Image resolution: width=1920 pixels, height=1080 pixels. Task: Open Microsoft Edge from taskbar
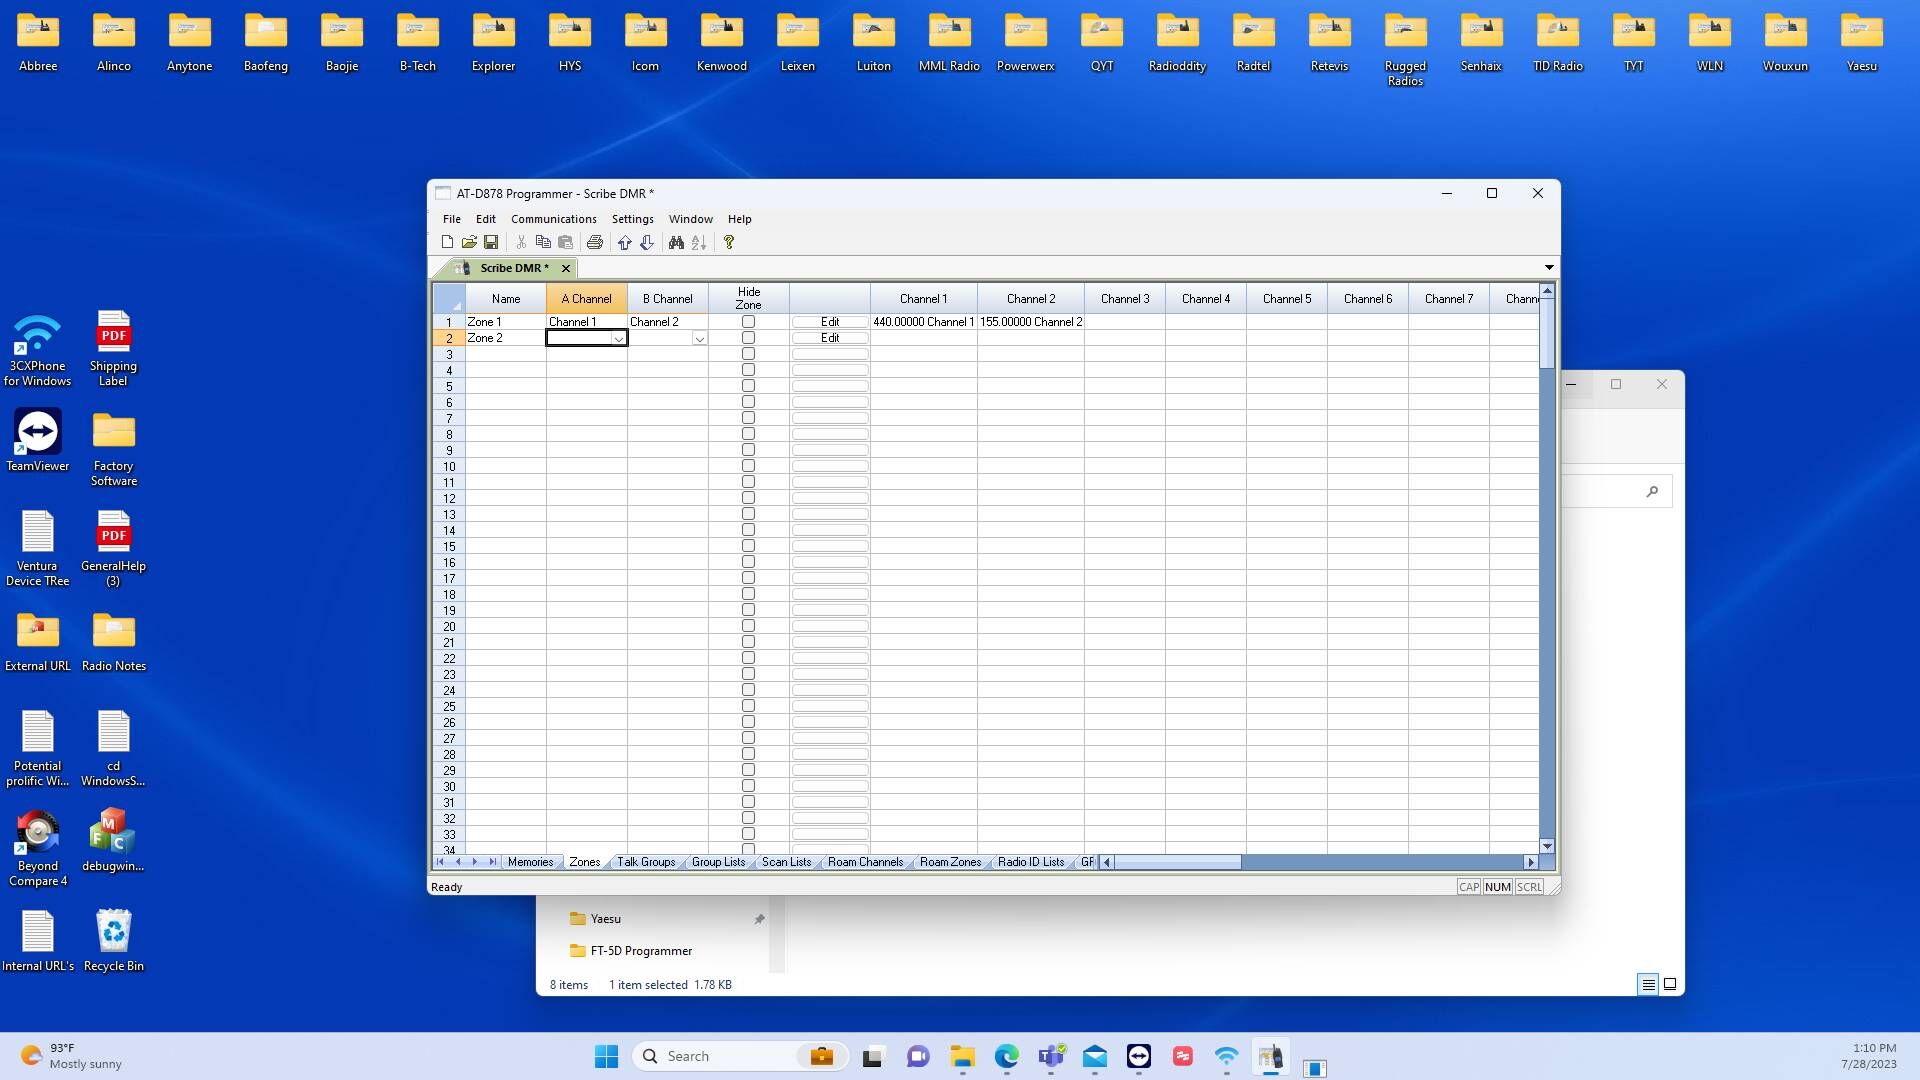1007,1056
